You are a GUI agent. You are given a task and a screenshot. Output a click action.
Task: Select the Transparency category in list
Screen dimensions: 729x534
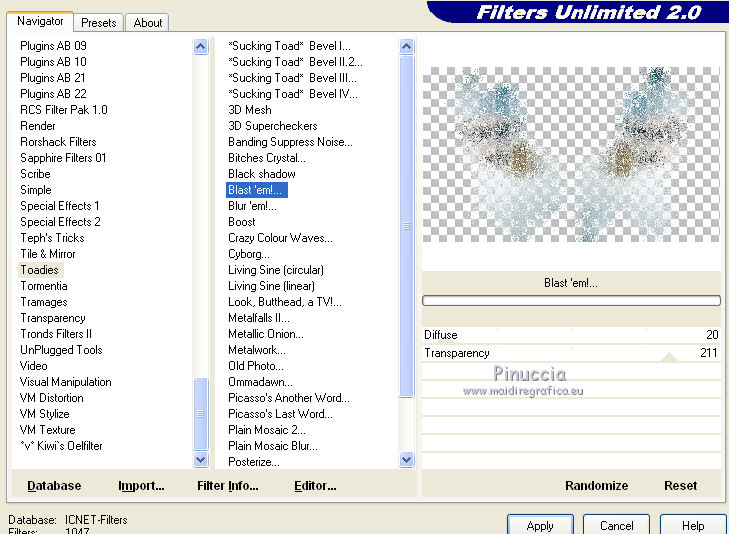53,318
